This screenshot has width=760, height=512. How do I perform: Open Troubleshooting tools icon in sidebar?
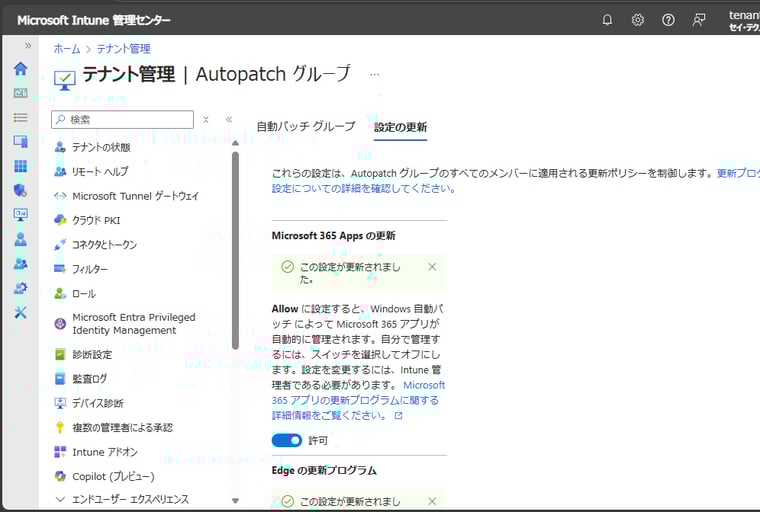click(x=20, y=312)
